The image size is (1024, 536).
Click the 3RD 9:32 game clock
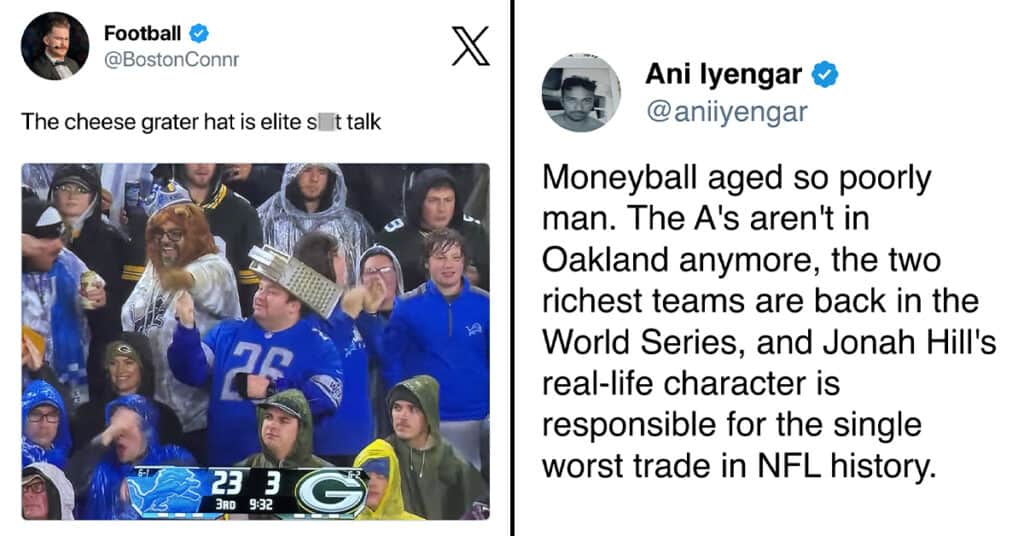[245, 504]
